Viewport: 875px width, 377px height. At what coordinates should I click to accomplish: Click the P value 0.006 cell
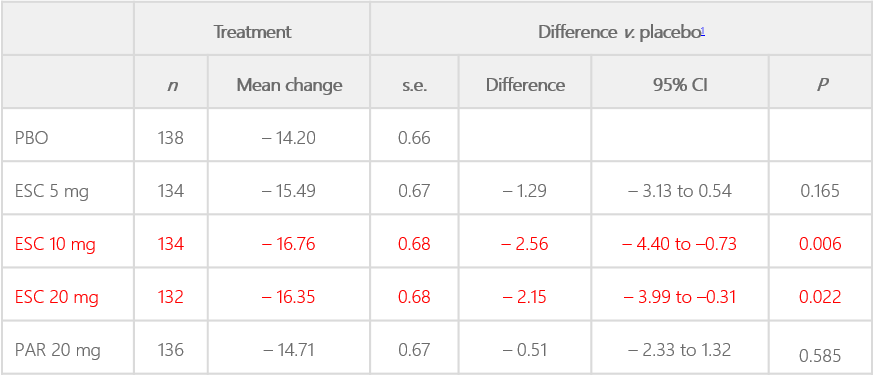click(820, 244)
